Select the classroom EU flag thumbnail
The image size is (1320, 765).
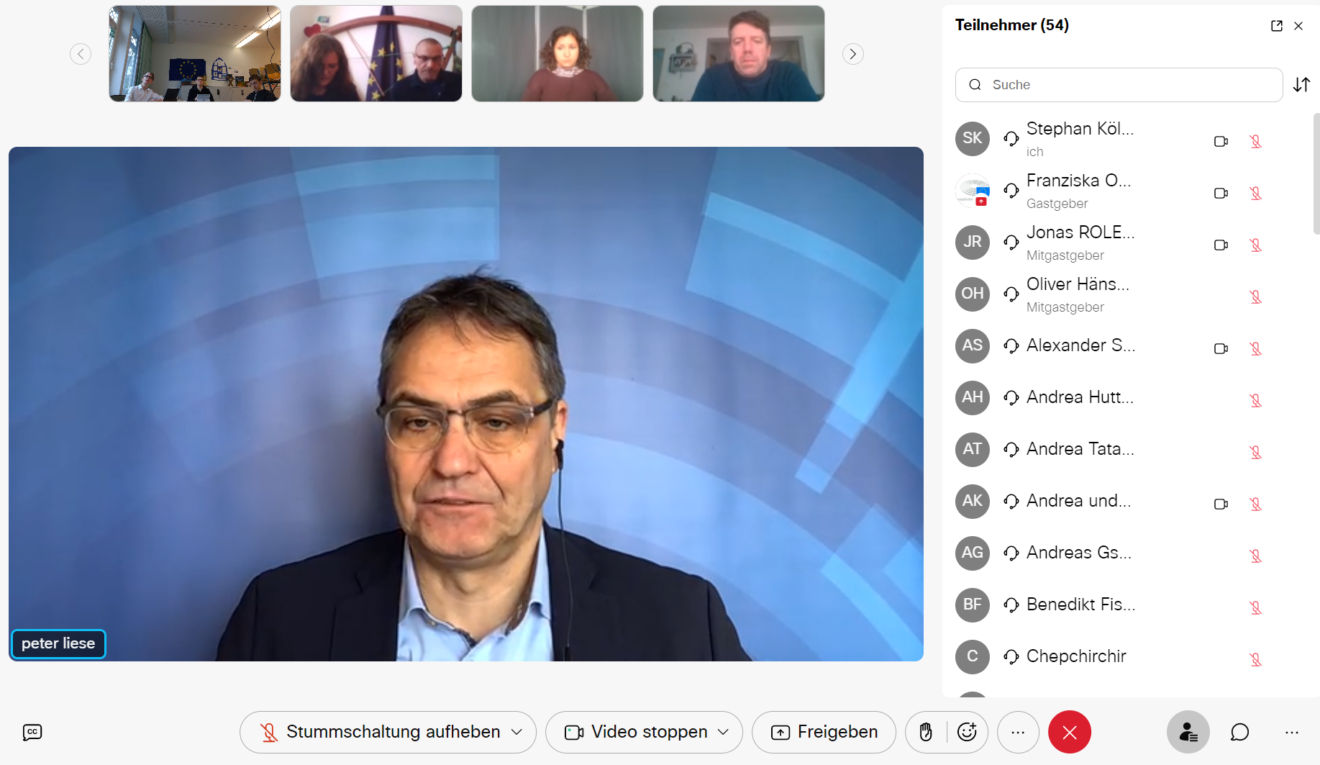(195, 54)
